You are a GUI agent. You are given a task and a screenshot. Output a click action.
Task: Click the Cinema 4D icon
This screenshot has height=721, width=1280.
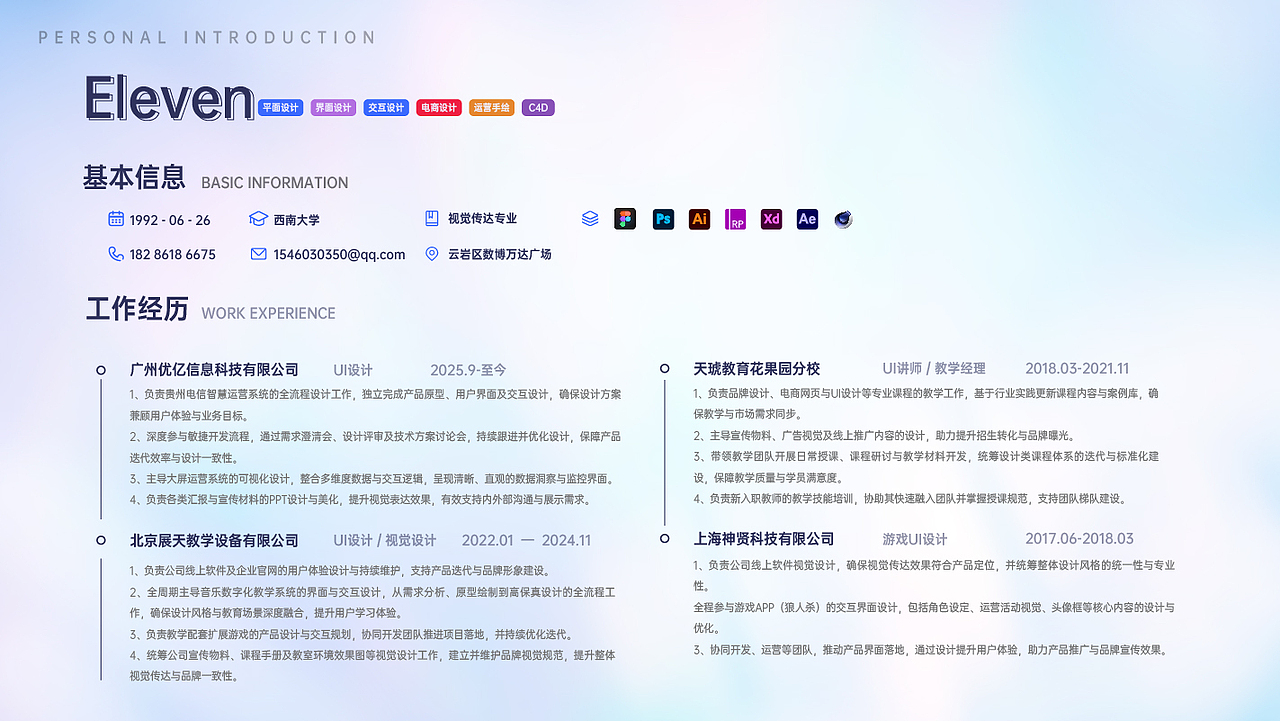[x=843, y=219]
